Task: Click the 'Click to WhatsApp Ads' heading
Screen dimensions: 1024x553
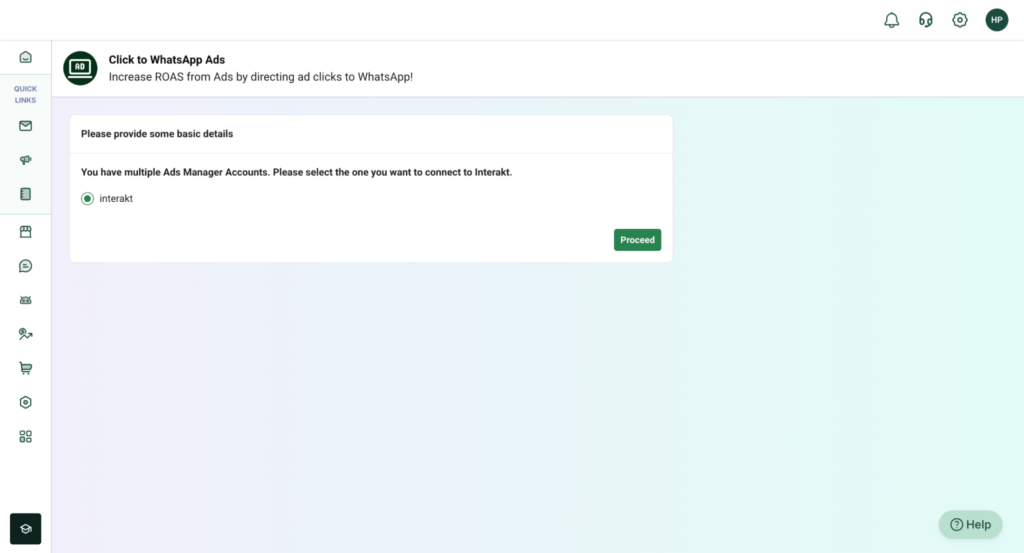Action: tap(167, 59)
